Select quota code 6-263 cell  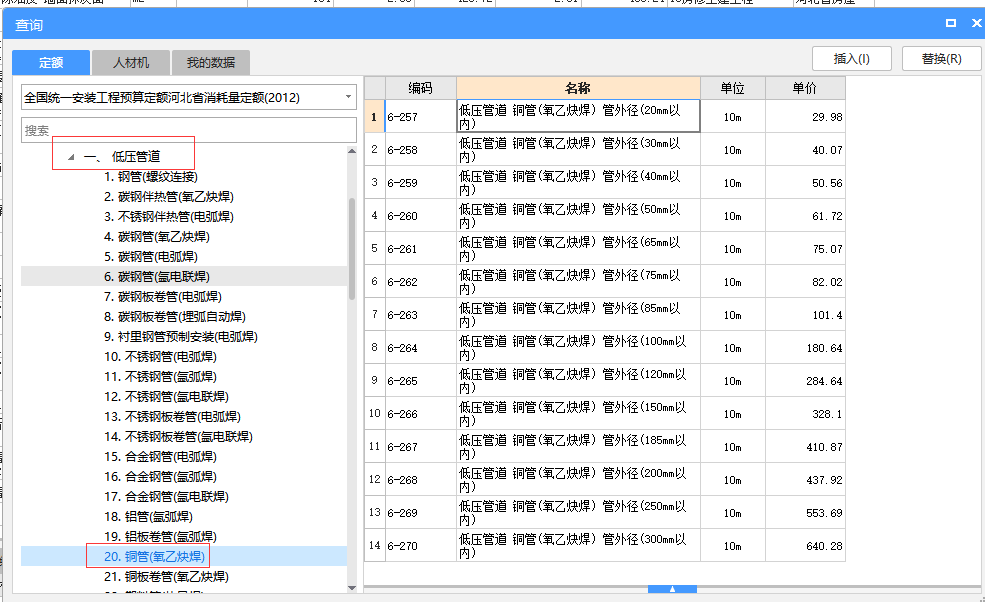420,315
